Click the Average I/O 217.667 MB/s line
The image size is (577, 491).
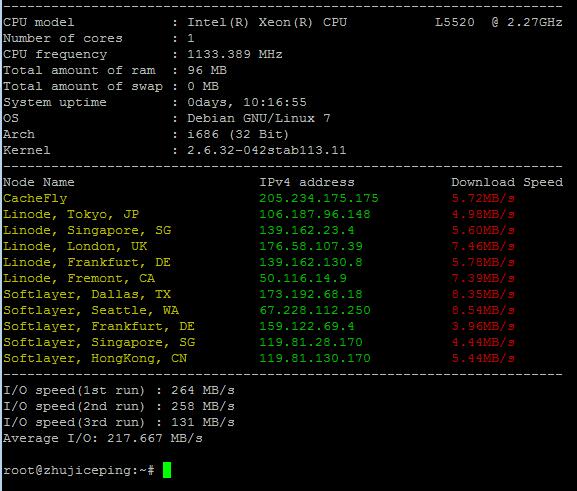(x=103, y=438)
